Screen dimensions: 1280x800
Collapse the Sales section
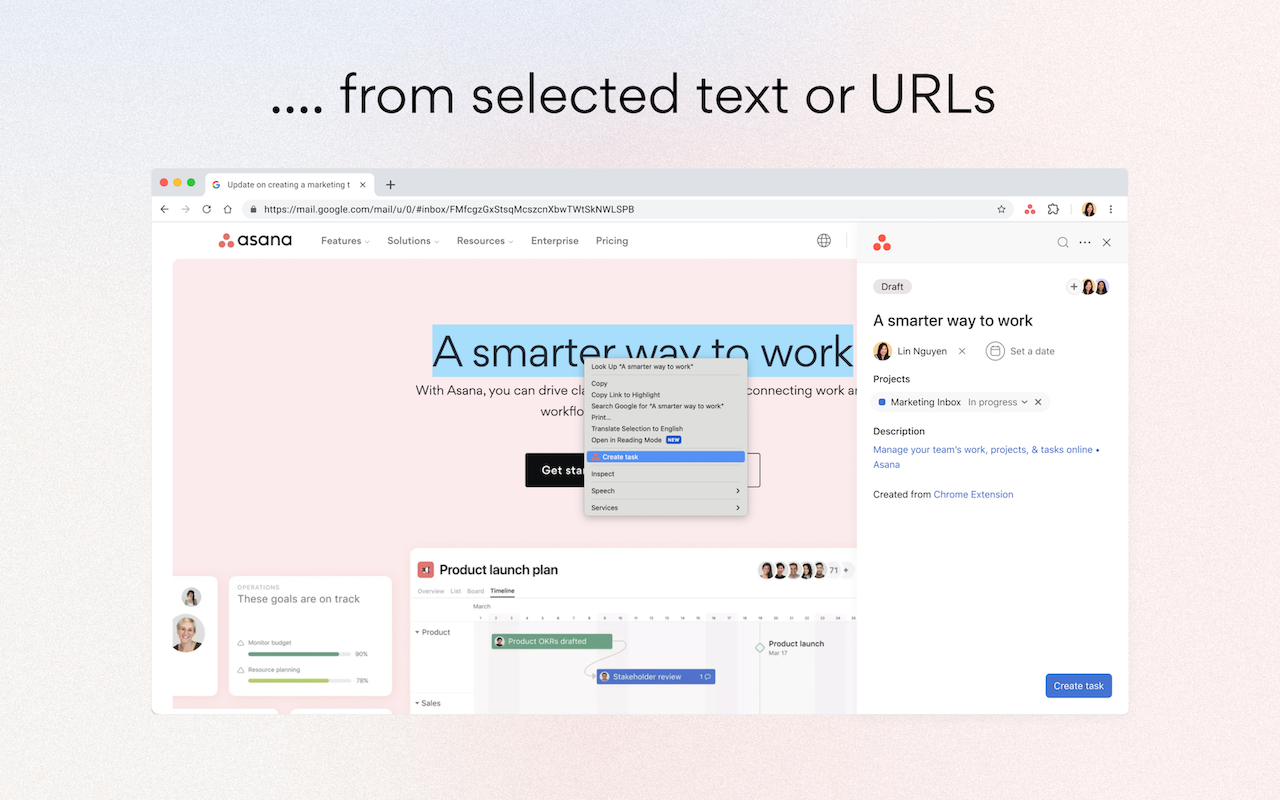point(417,704)
